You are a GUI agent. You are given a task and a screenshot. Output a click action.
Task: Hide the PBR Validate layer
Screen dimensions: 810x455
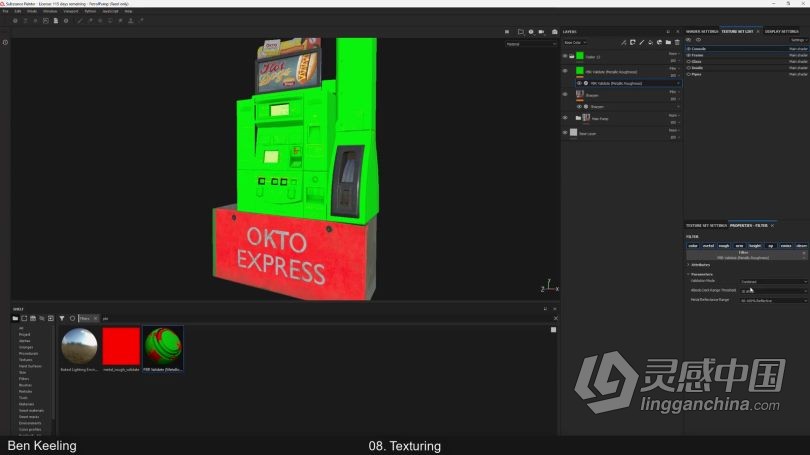(565, 71)
